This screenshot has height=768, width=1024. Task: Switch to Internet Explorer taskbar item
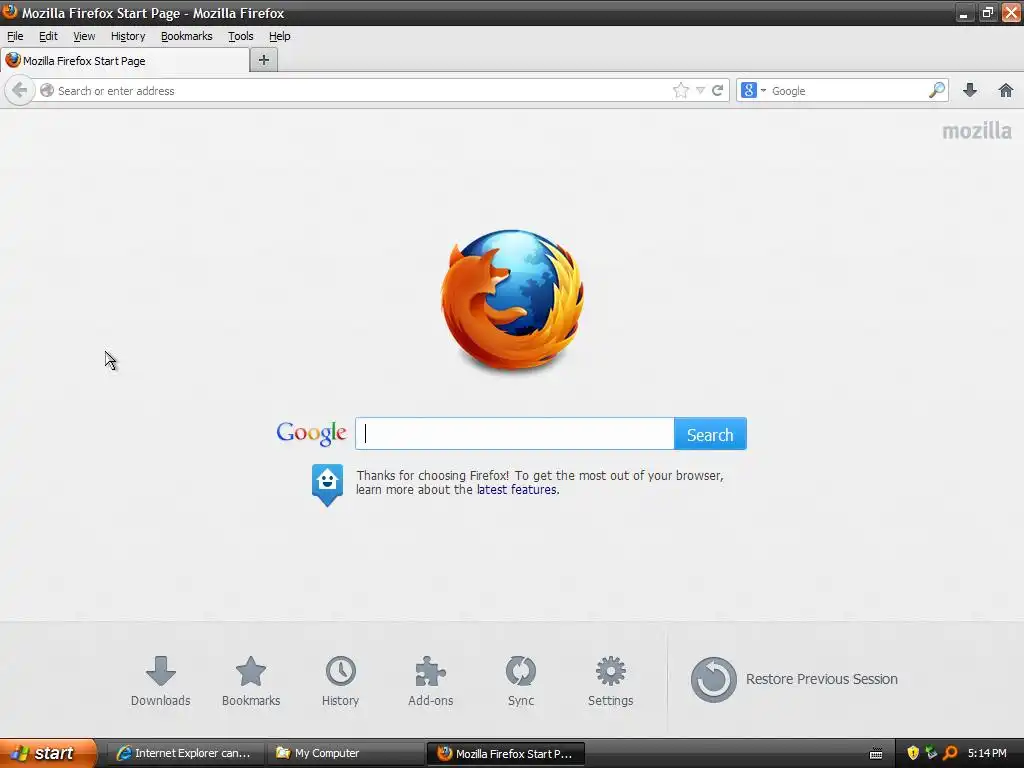(185, 753)
